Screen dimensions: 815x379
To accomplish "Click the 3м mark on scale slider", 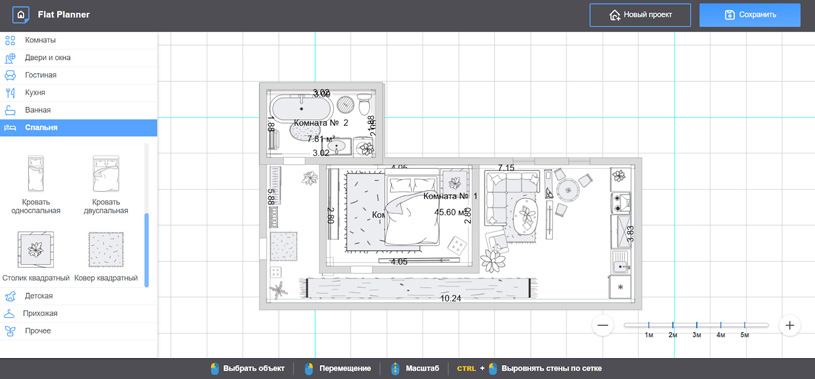I will pyautogui.click(x=696, y=325).
